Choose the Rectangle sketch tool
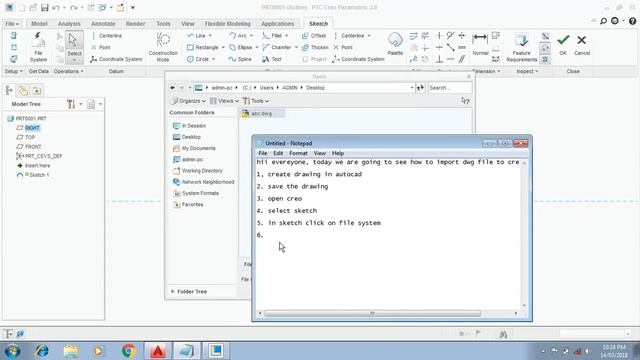 point(203,47)
